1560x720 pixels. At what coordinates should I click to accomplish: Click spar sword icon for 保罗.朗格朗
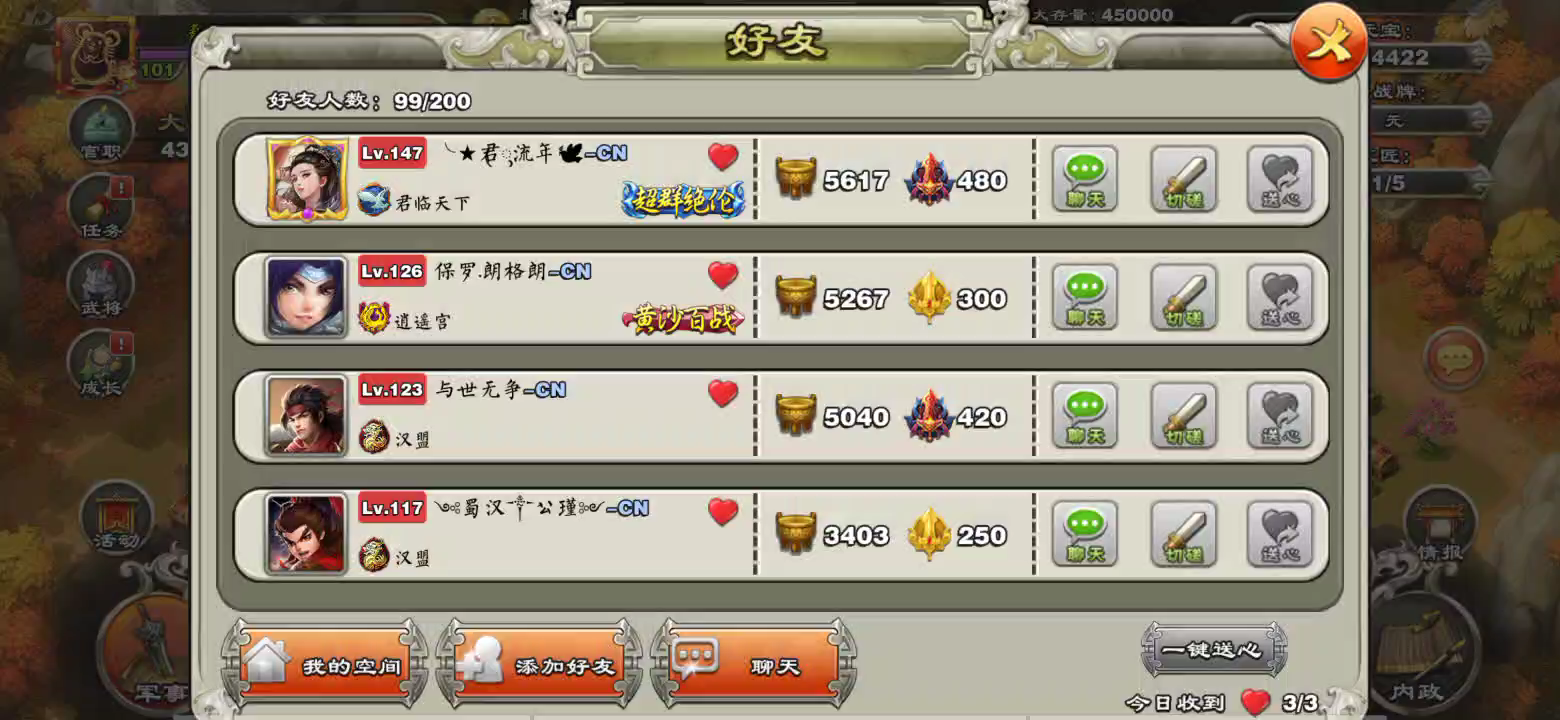click(x=1183, y=298)
